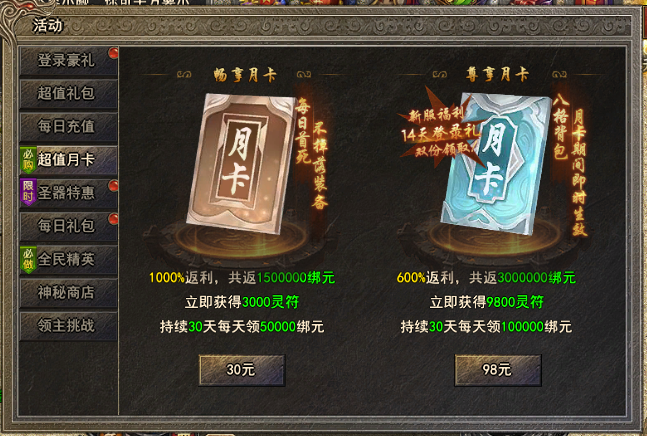Image resolution: width=647 pixels, height=436 pixels.
Task: Click the brown 畅享月卡 card image
Action: tap(241, 163)
